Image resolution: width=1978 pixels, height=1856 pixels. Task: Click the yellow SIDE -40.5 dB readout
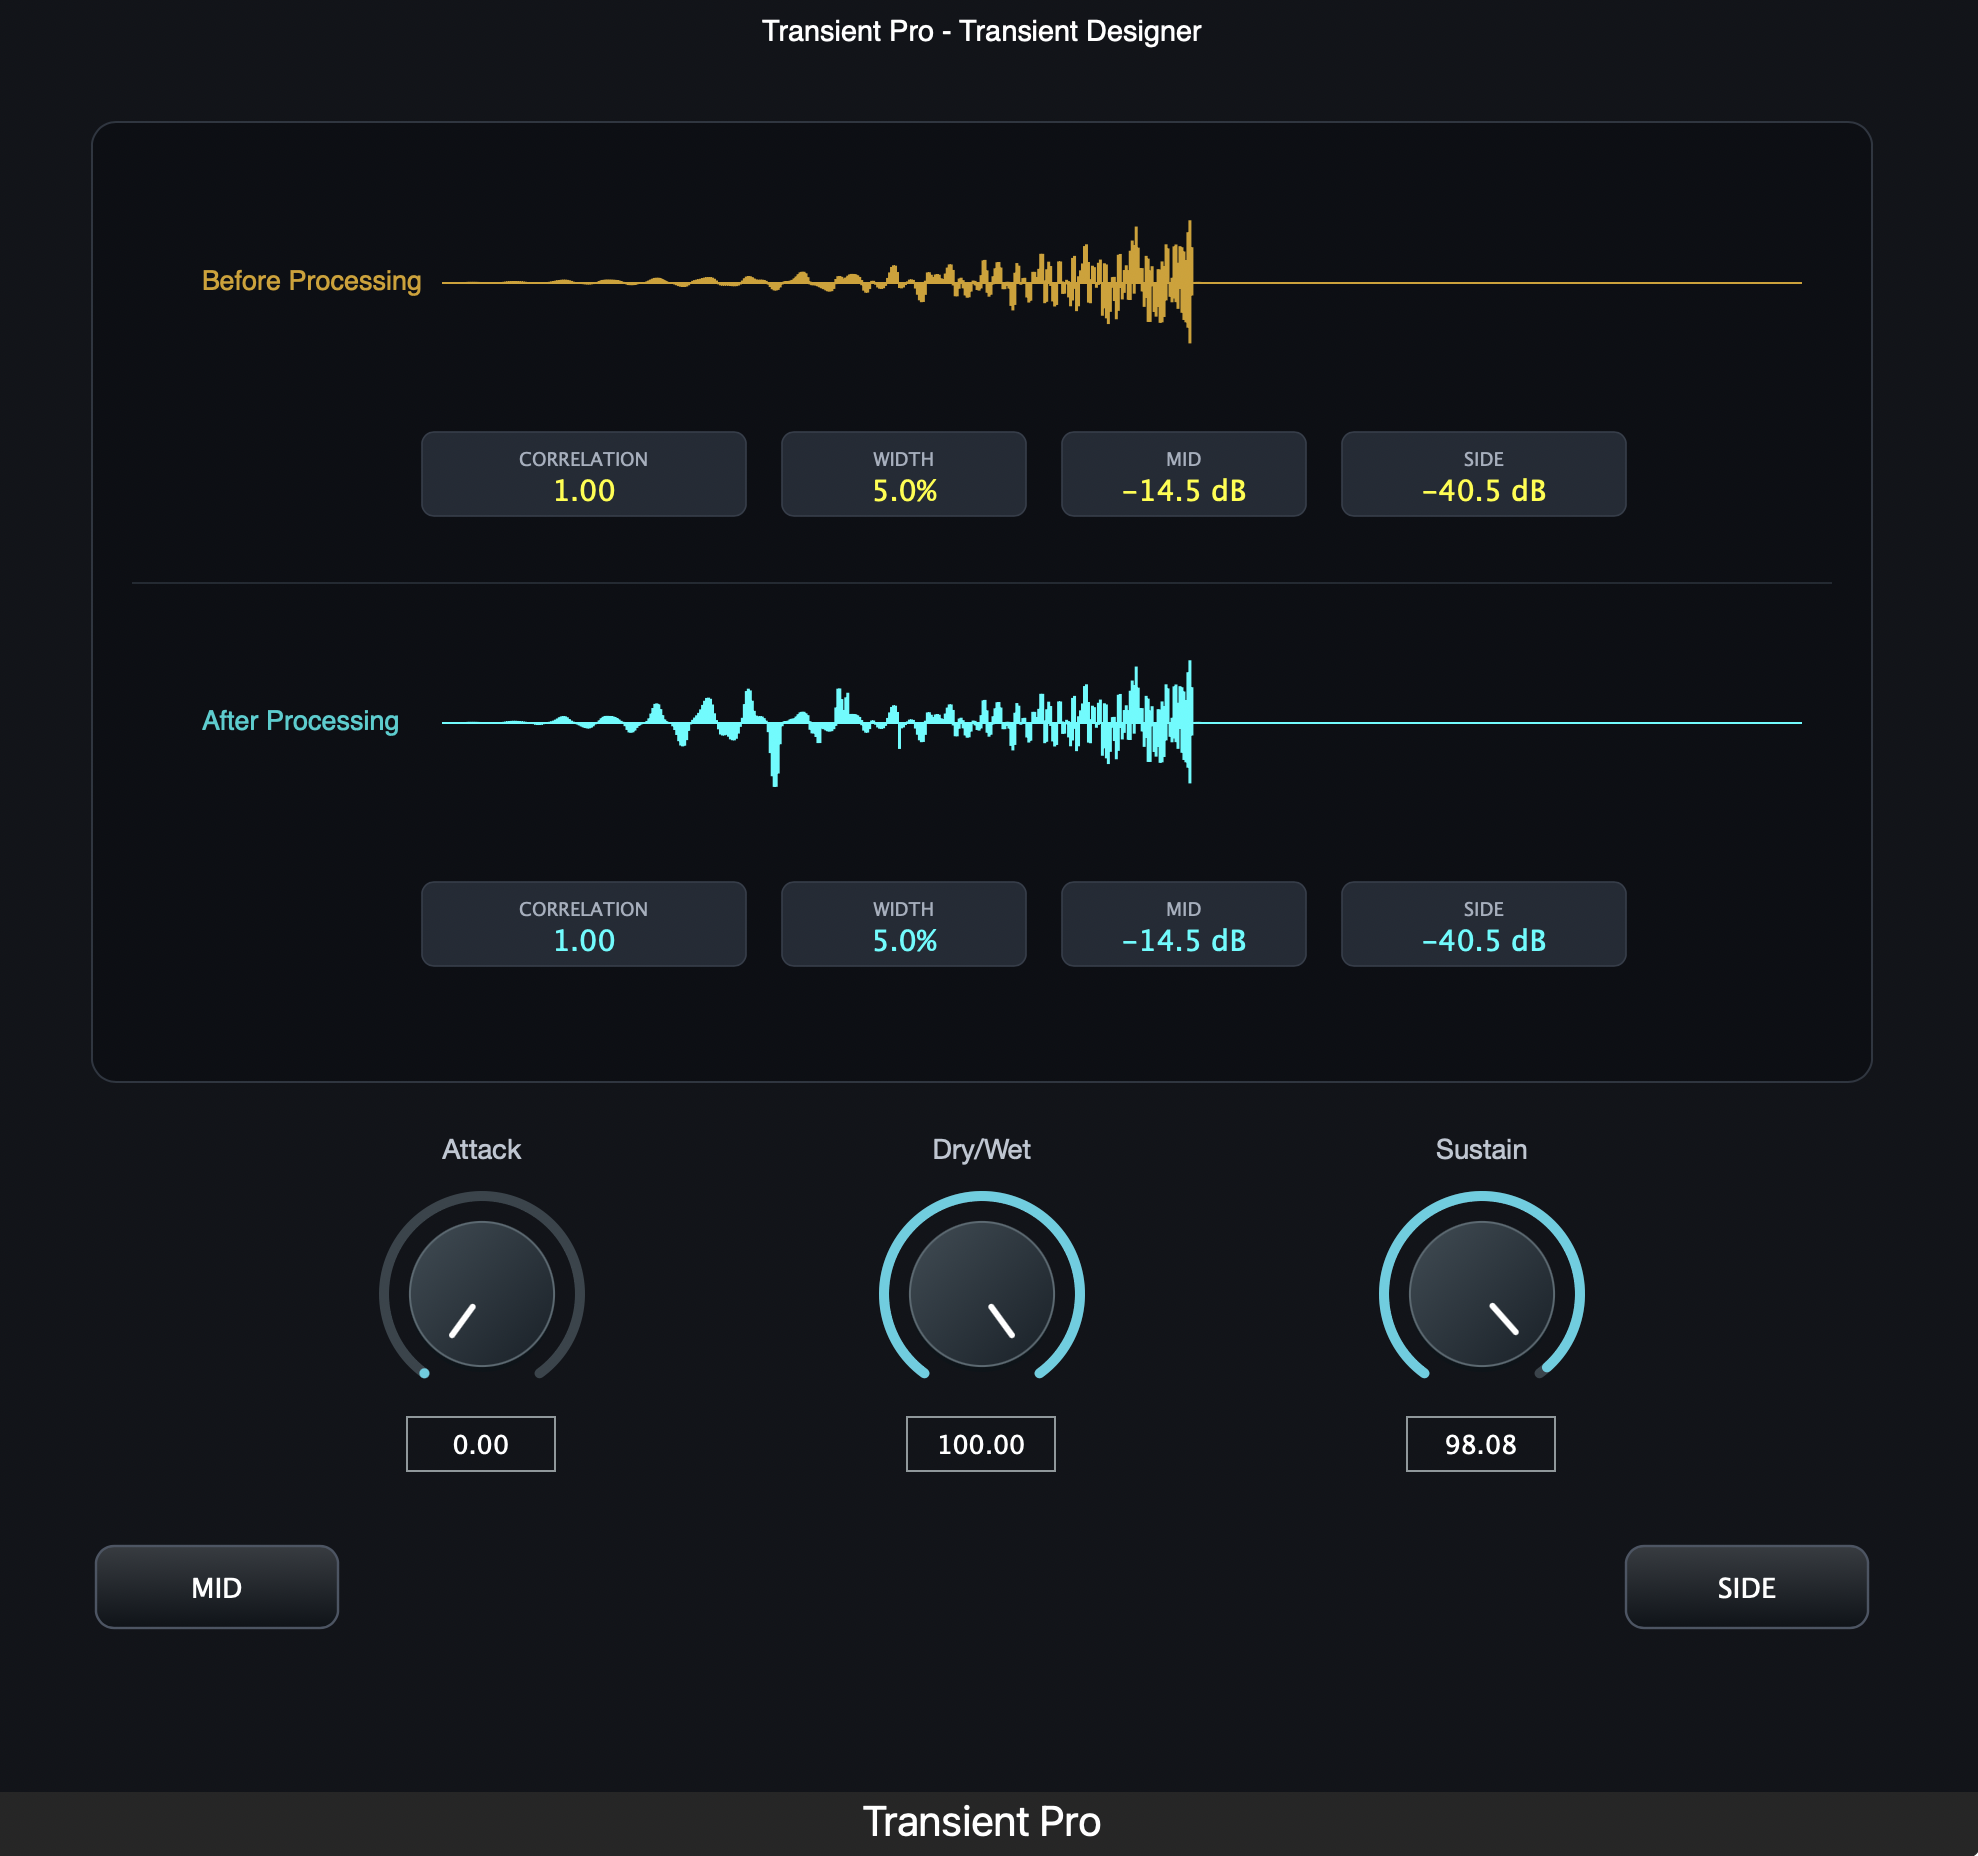1484,474
